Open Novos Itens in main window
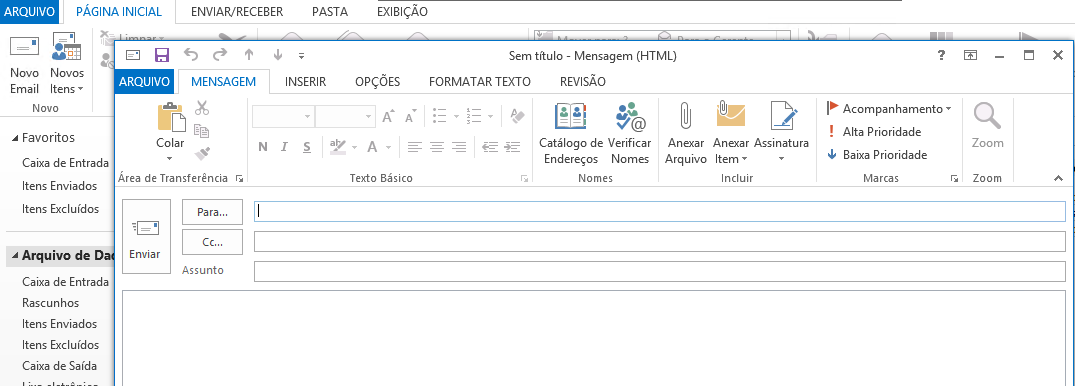This screenshot has width=1075, height=386. 67,64
